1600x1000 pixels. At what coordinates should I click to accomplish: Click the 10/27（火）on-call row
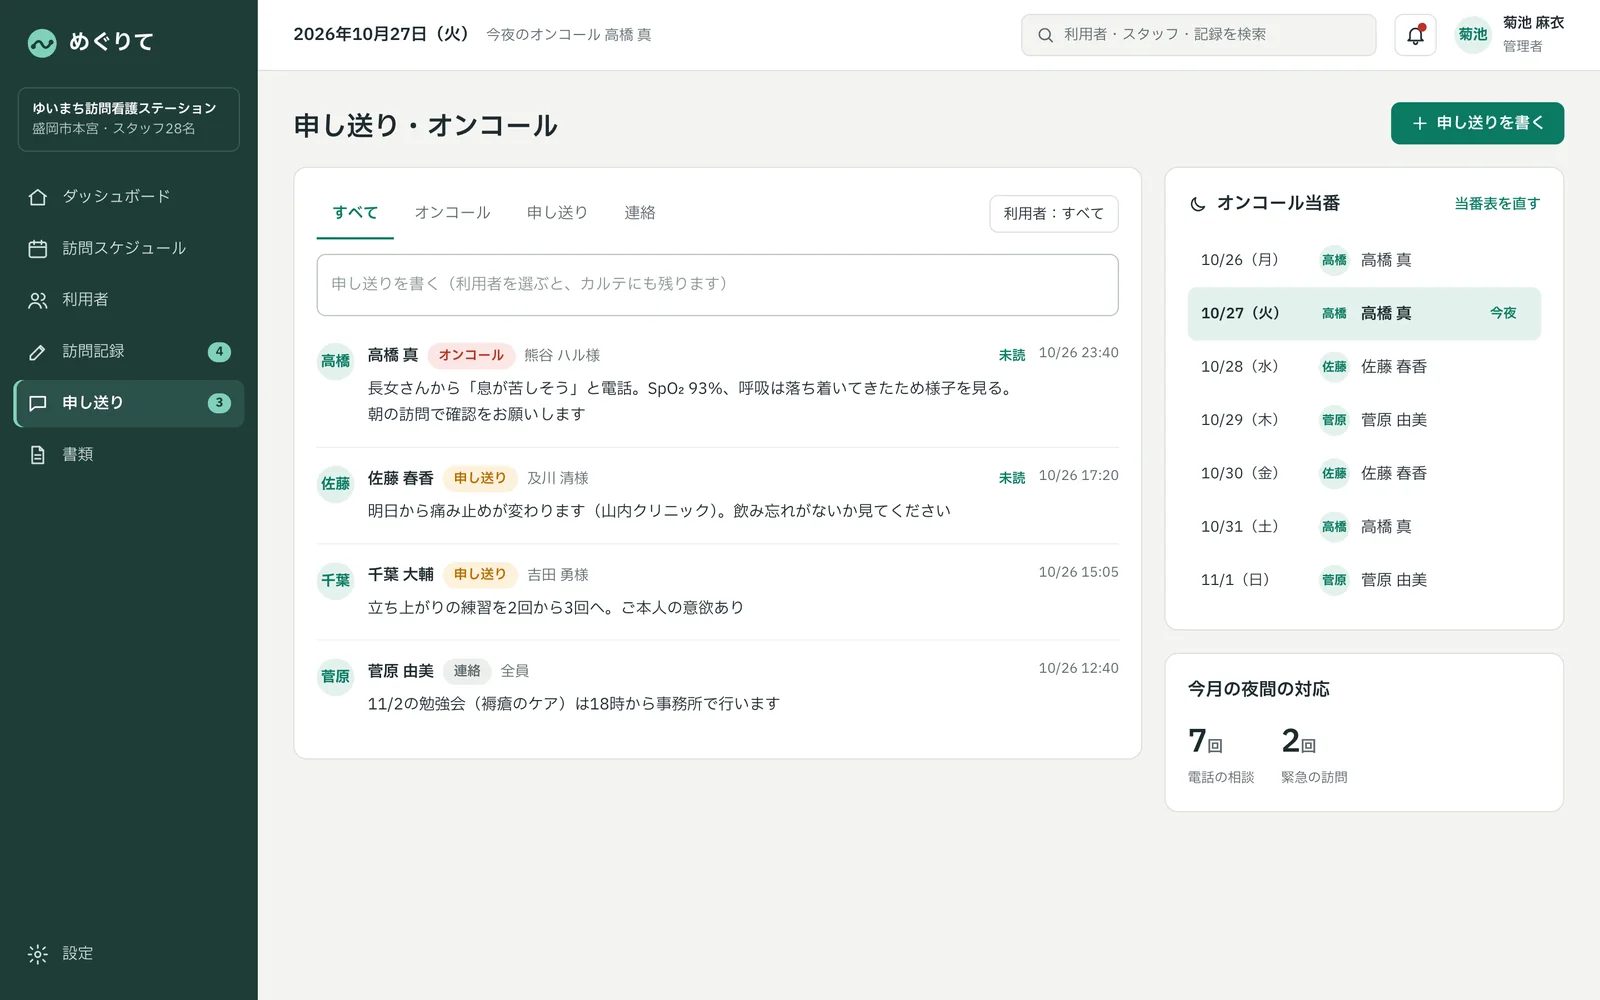(1364, 314)
